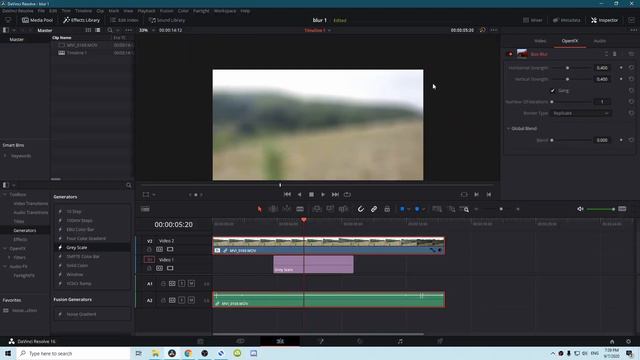
Task: Click the Play Reverse button
Action: 299,195
